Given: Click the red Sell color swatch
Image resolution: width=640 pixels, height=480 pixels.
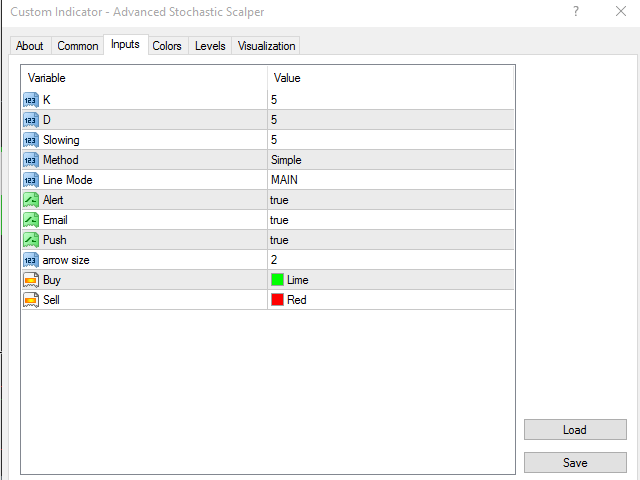Looking at the screenshot, I should point(278,300).
